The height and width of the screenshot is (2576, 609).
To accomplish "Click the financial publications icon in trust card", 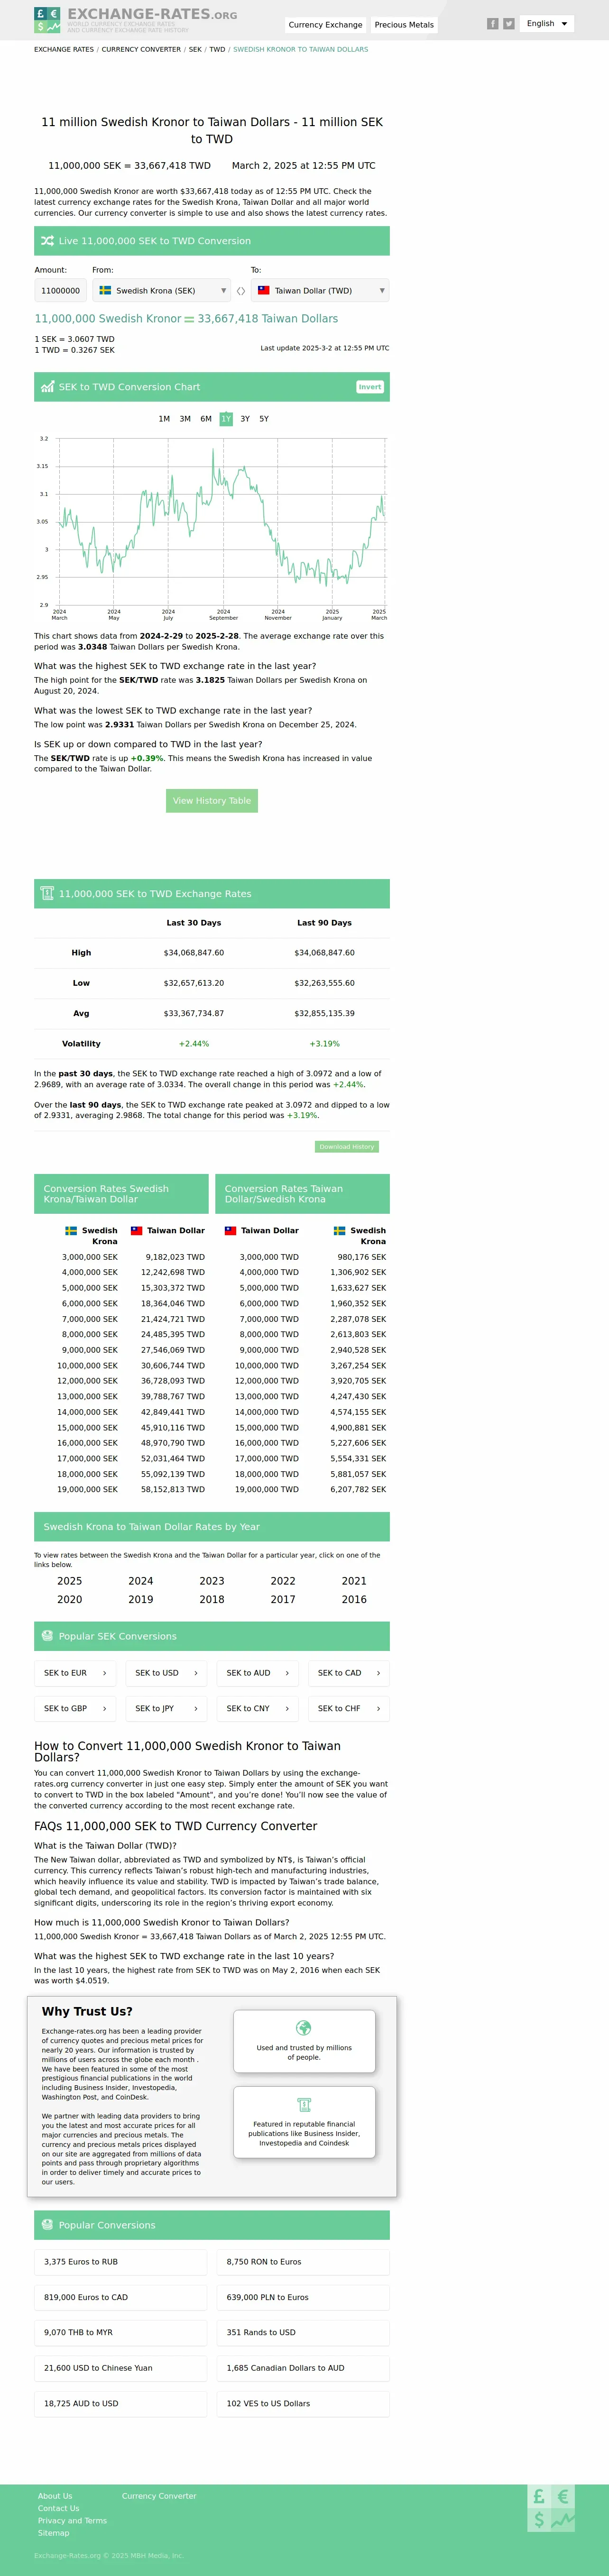I will [x=304, y=2105].
